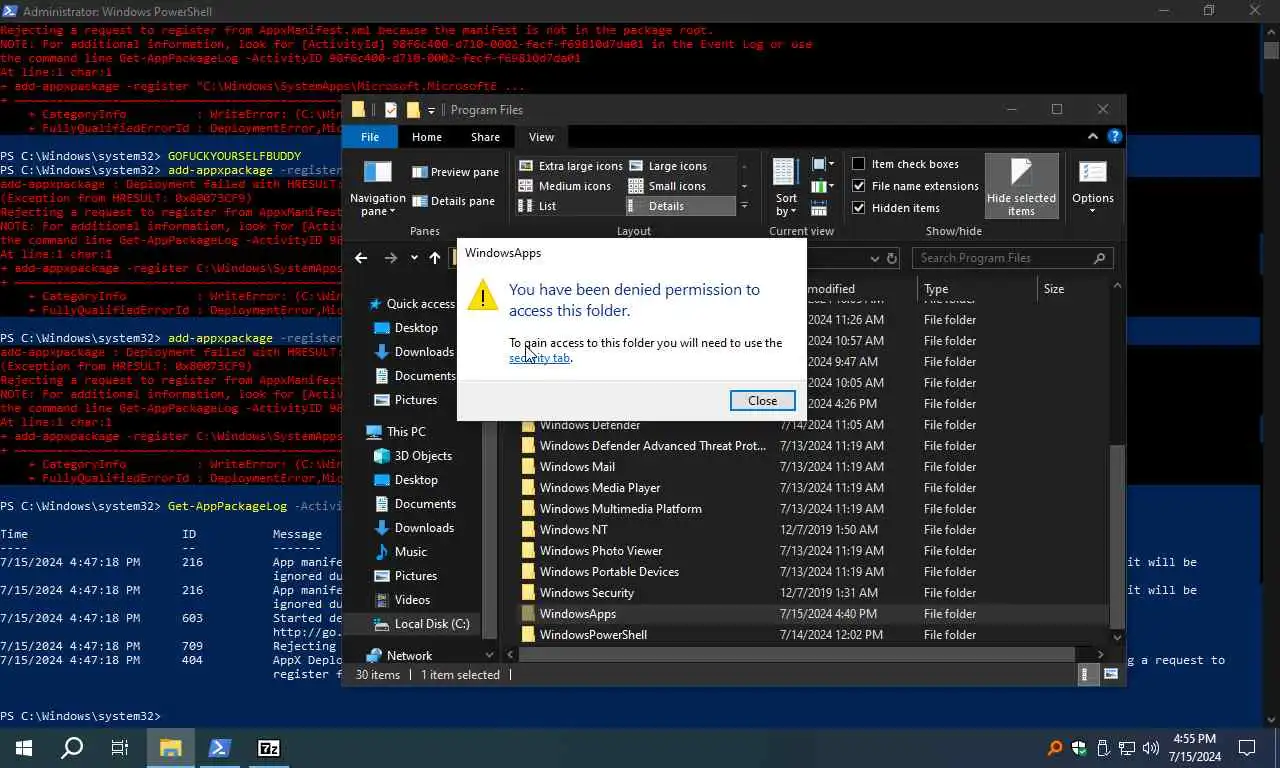Select Quick access in navigation pane

420,304
